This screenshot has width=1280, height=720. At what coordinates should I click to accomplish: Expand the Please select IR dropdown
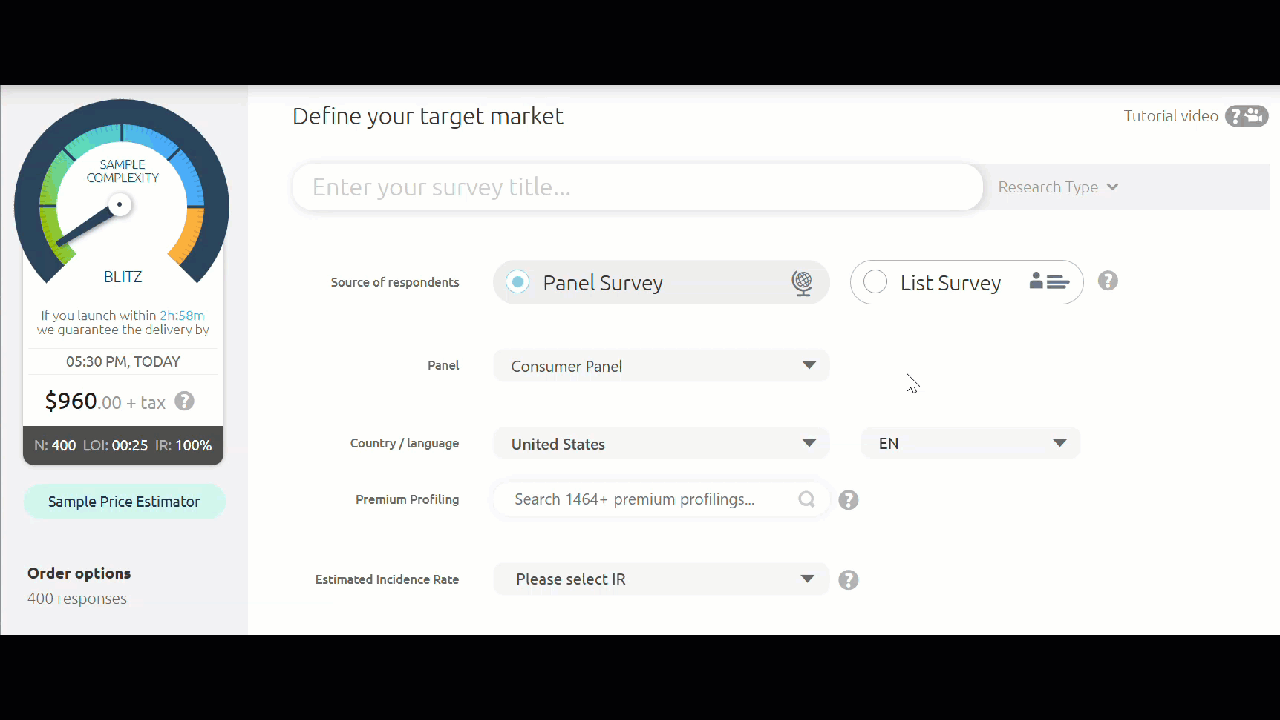[x=662, y=579]
